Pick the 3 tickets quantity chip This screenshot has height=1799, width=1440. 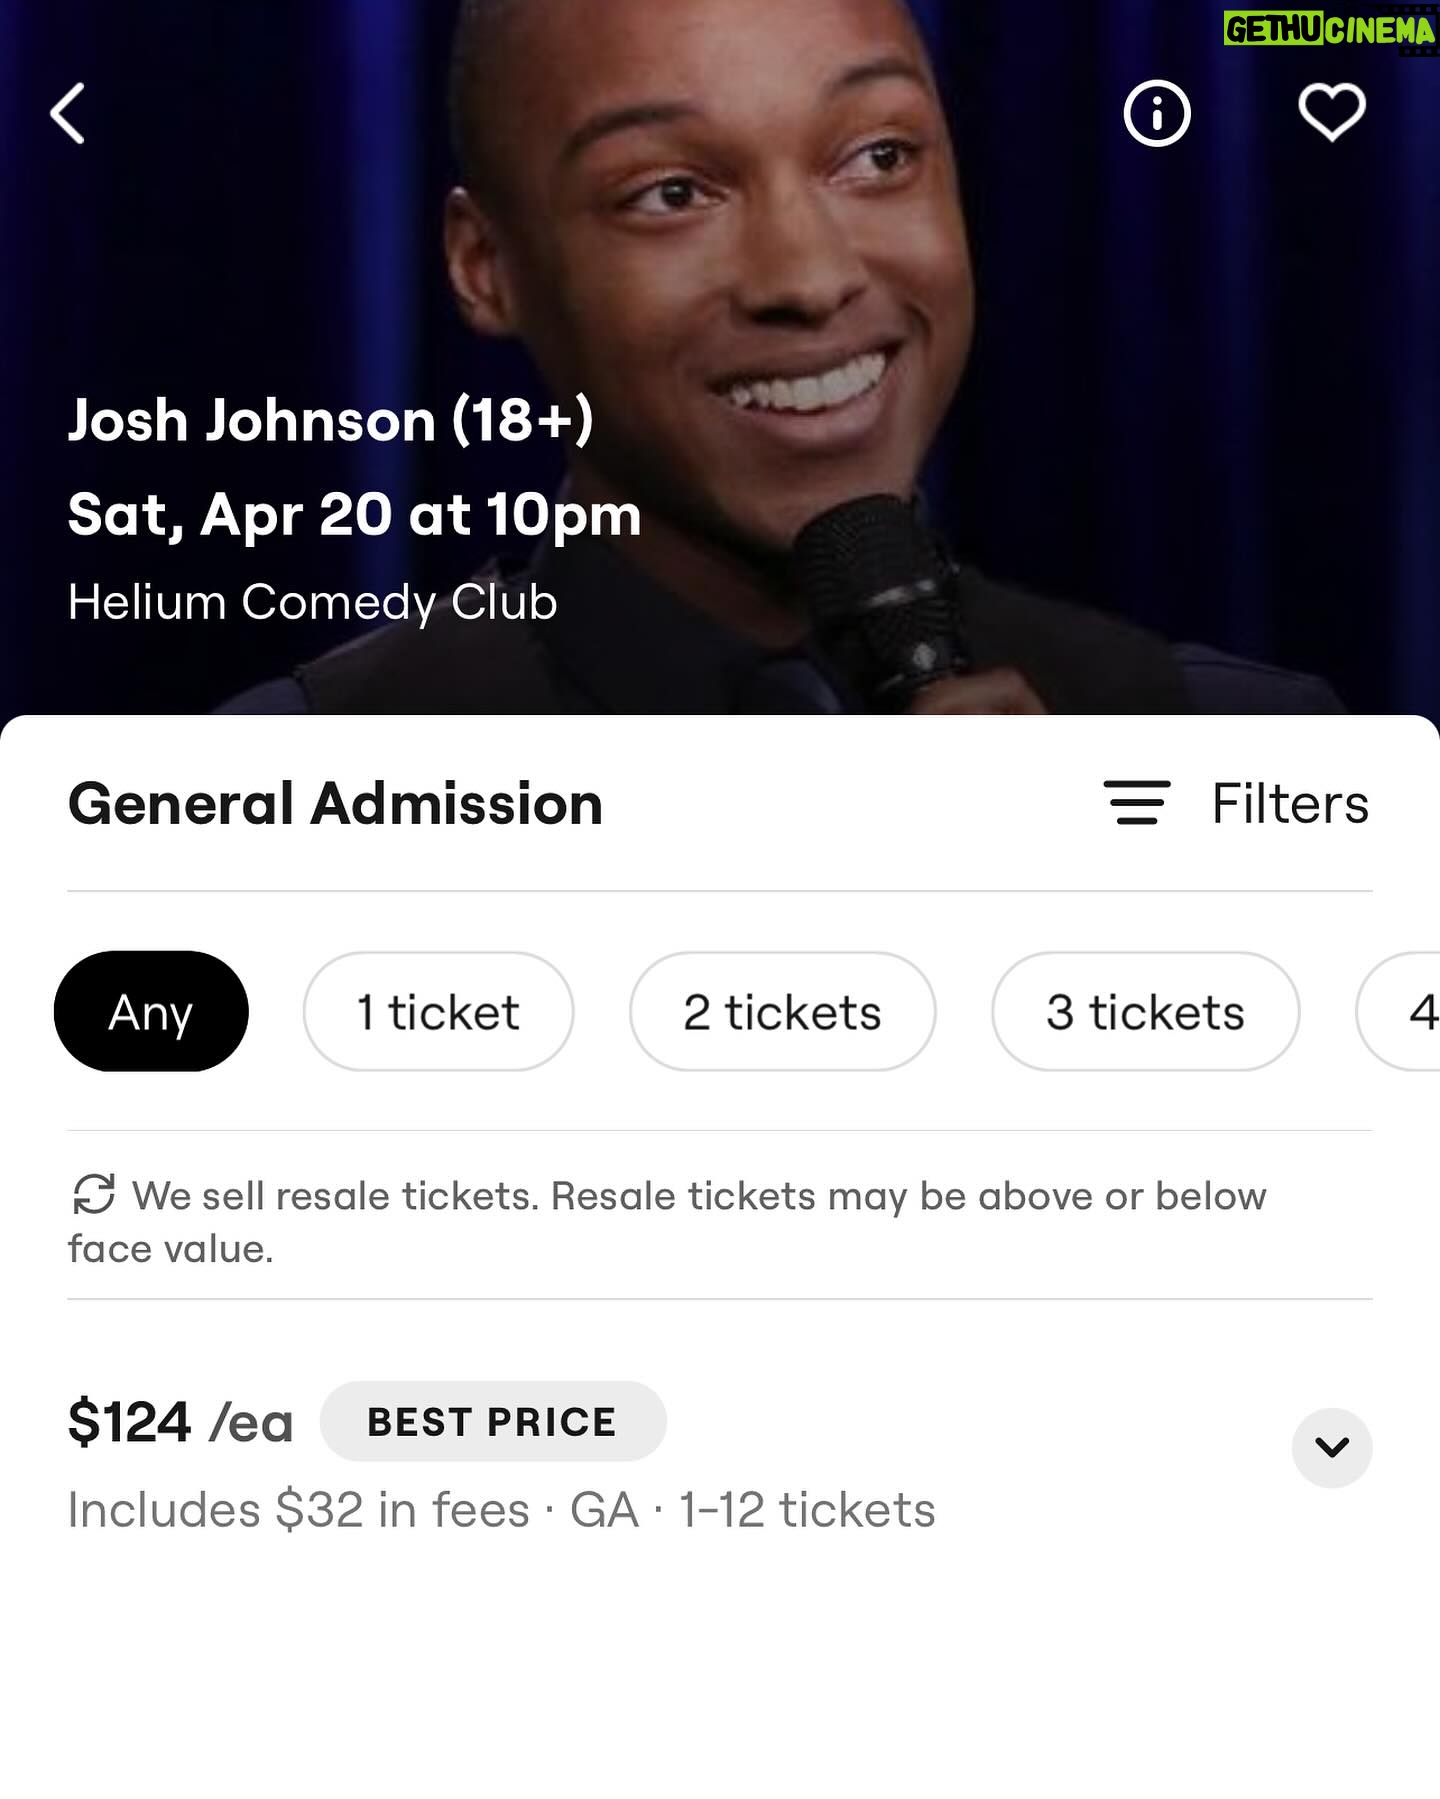1145,1011
